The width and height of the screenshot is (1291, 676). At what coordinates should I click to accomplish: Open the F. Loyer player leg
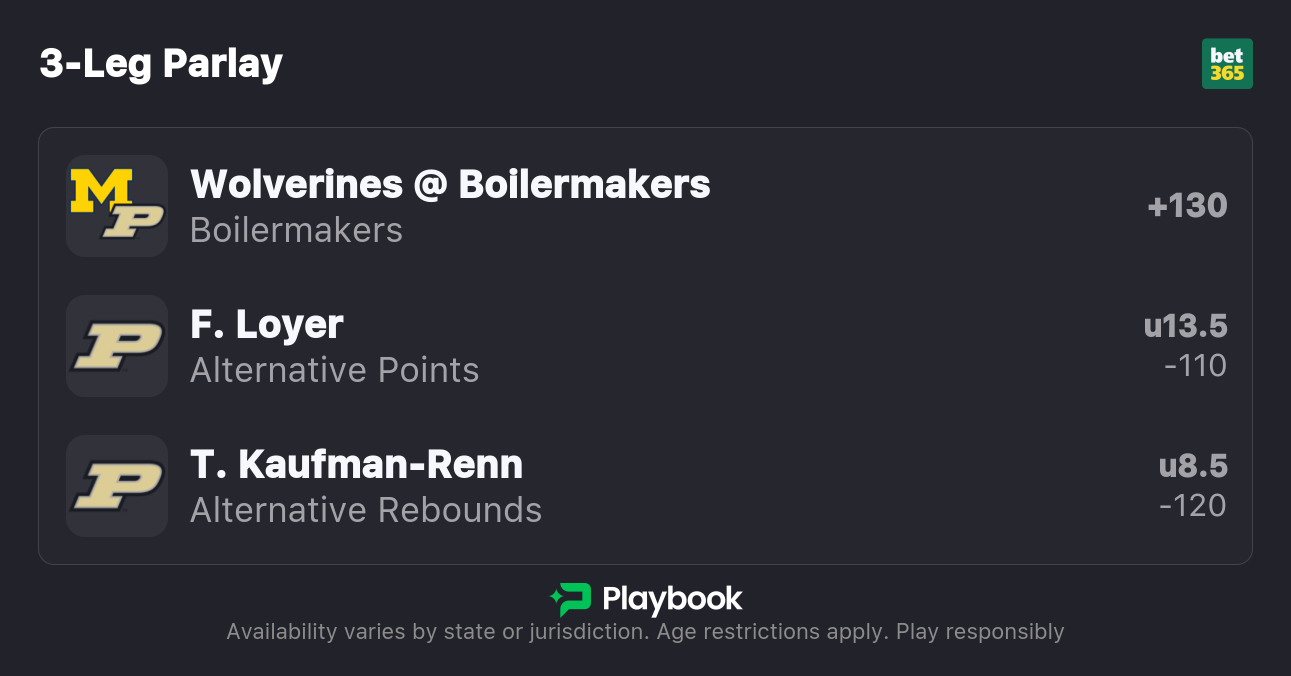[267, 324]
